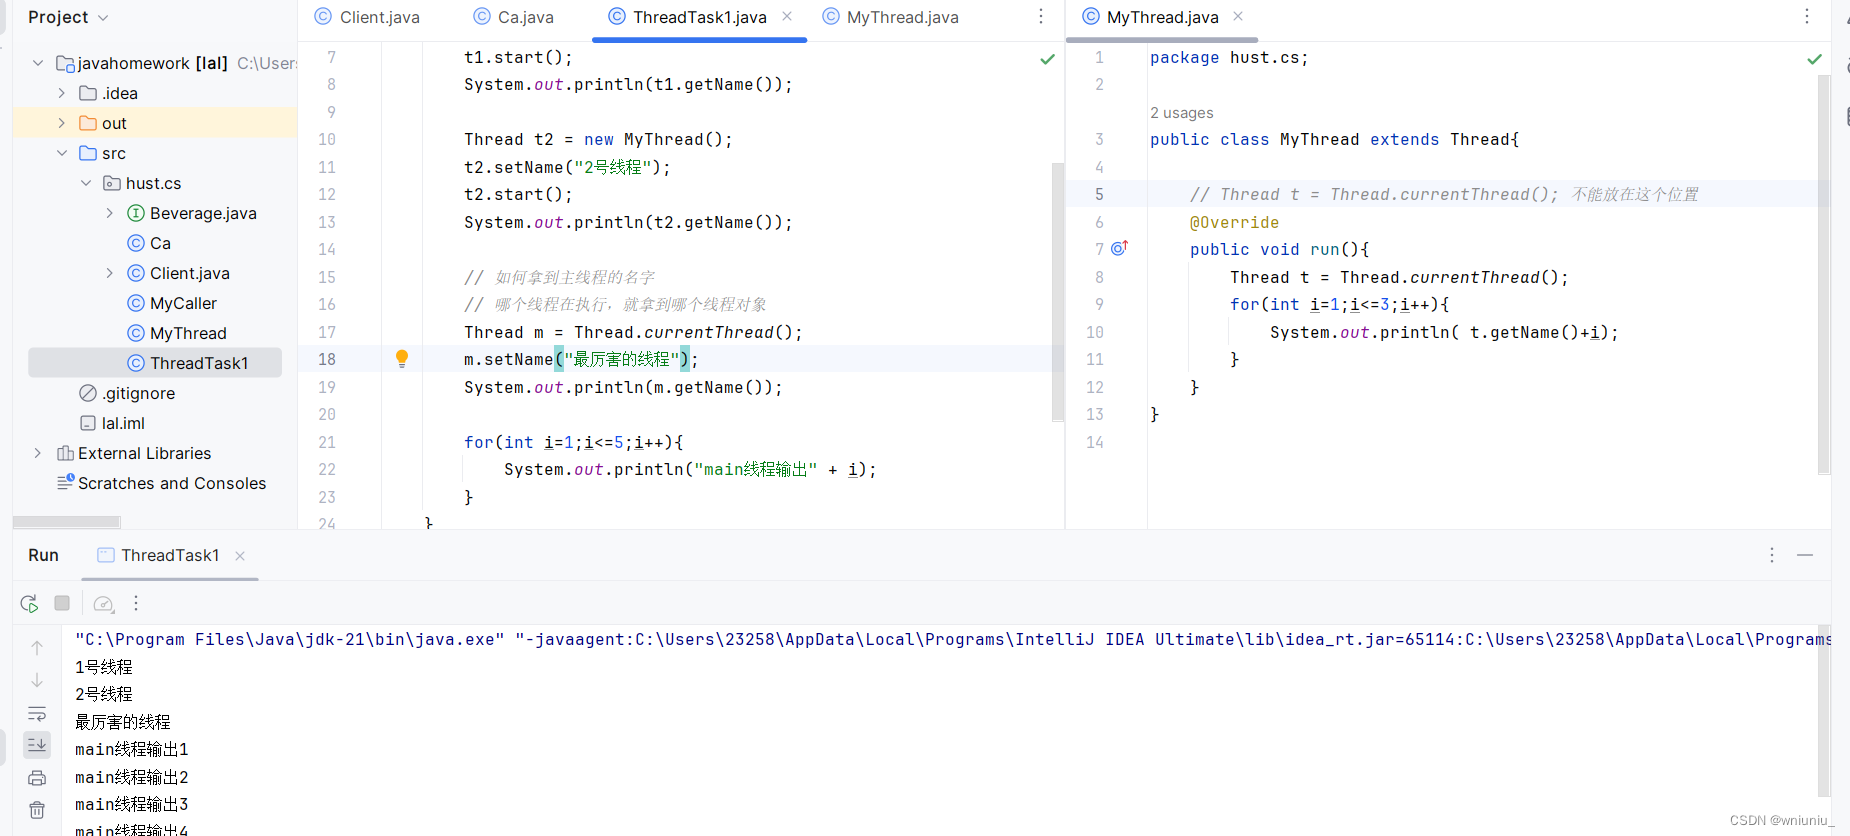Collapse the src folder
Screen dimensions: 1850x836
[62, 153]
